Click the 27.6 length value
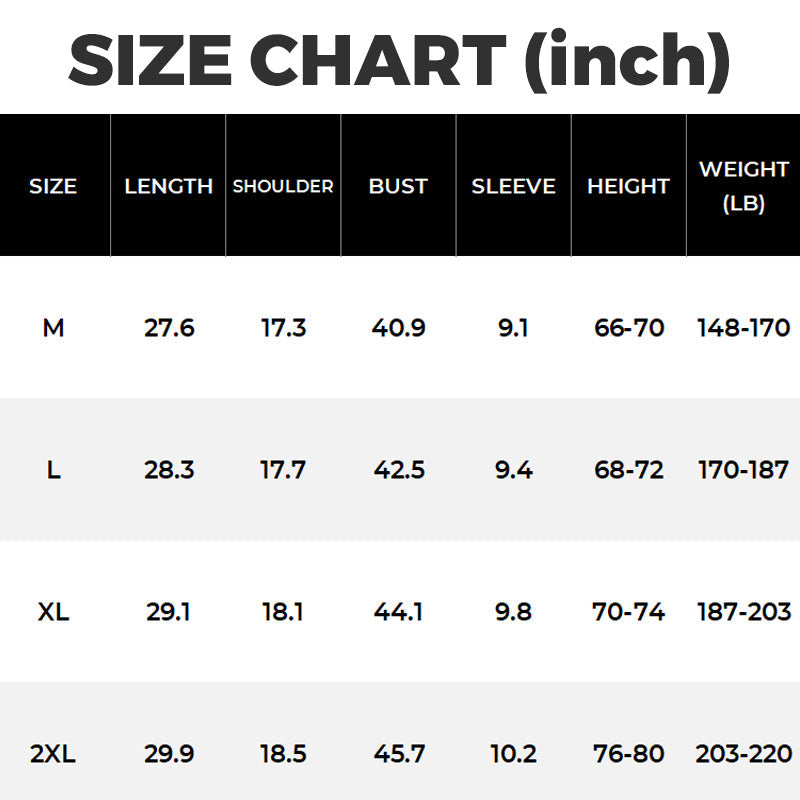Viewport: 800px width, 800px height. click(169, 328)
